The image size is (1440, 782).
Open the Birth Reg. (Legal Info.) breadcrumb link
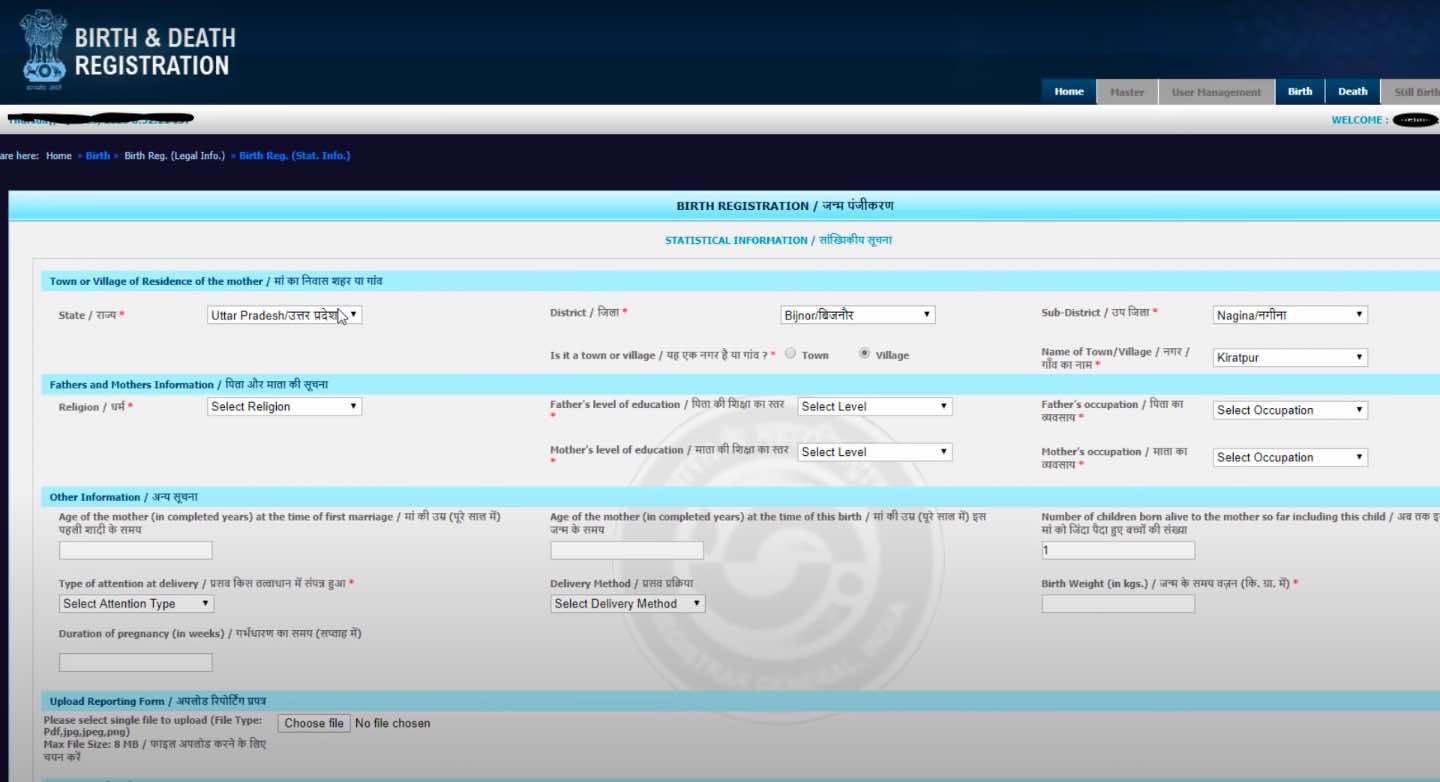(x=171, y=155)
